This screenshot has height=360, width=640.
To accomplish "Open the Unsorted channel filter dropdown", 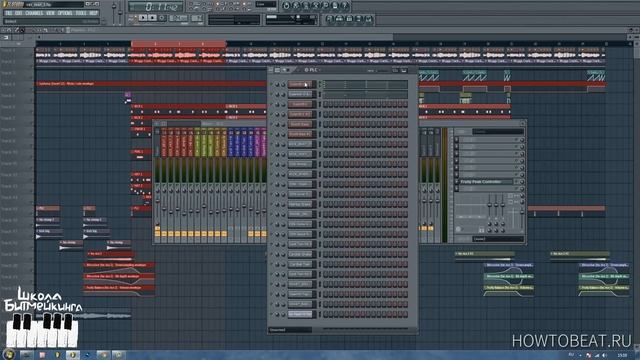I will pos(290,330).
